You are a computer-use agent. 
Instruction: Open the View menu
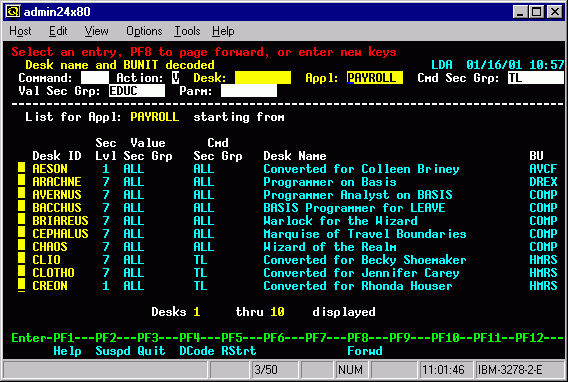[x=96, y=31]
